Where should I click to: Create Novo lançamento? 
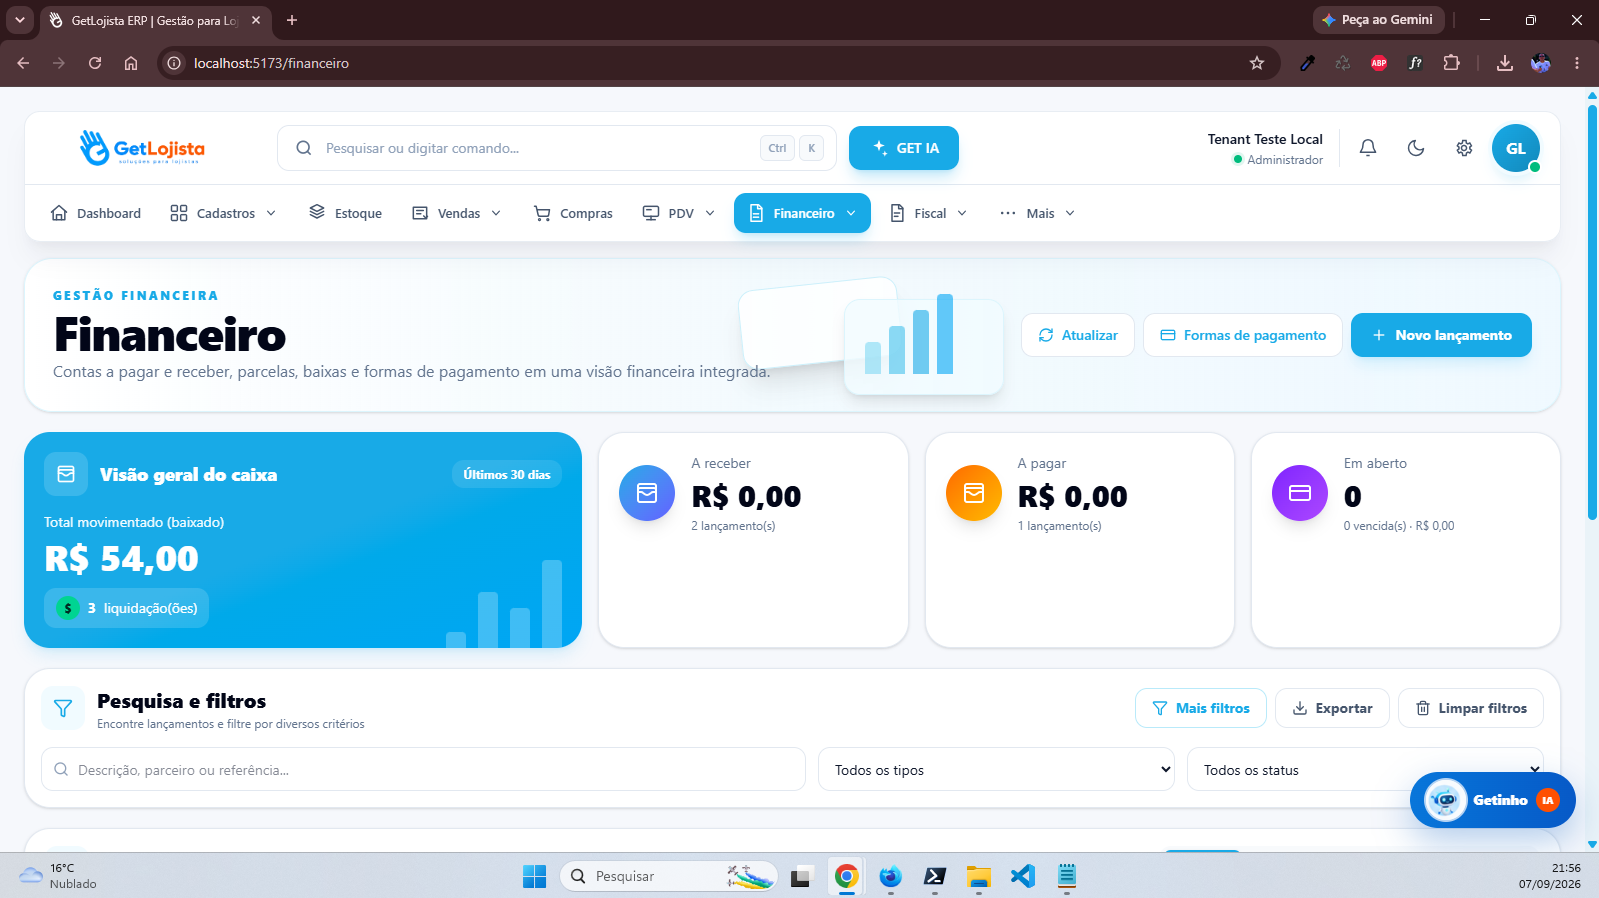click(x=1441, y=335)
